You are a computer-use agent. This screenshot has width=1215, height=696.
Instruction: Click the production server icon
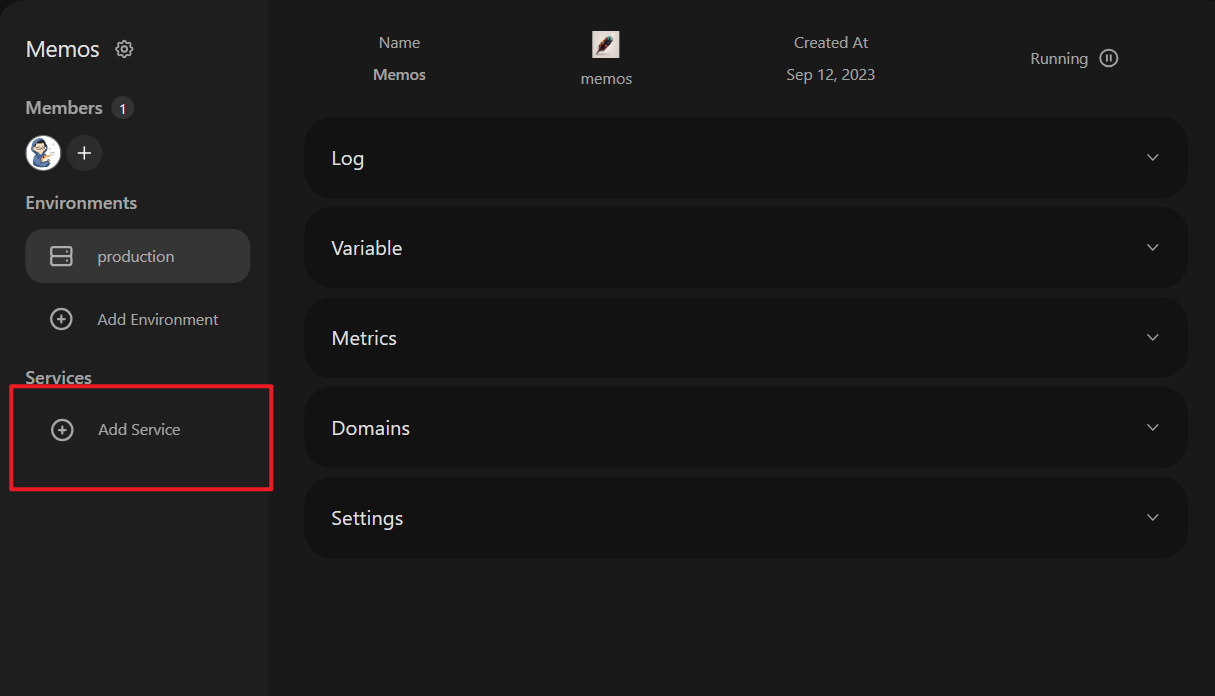61,256
